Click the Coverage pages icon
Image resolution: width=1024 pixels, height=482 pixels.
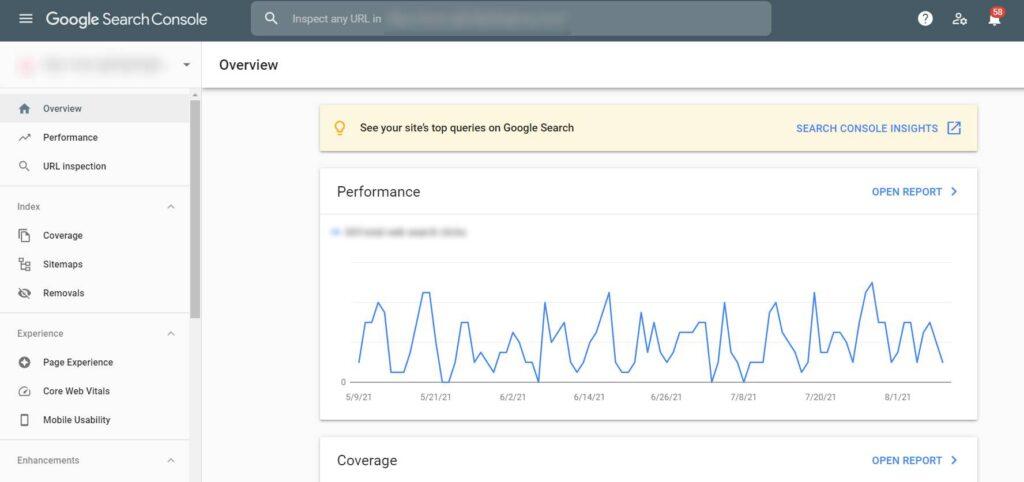tap(24, 236)
